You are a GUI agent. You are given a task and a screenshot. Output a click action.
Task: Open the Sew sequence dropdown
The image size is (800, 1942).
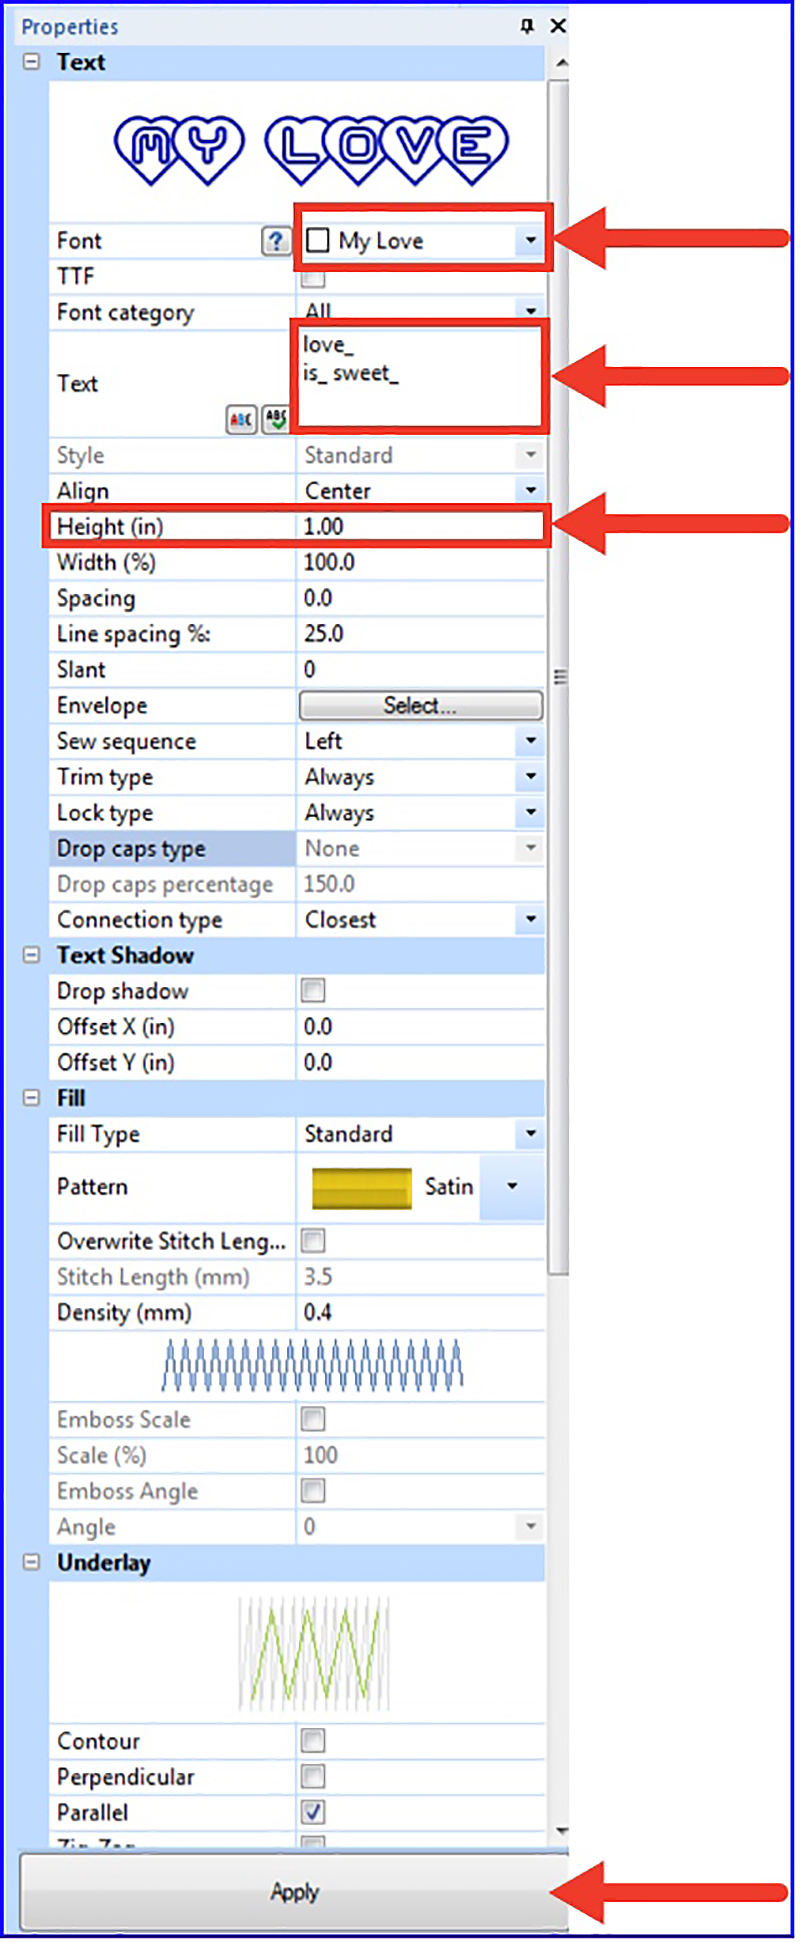pos(530,741)
